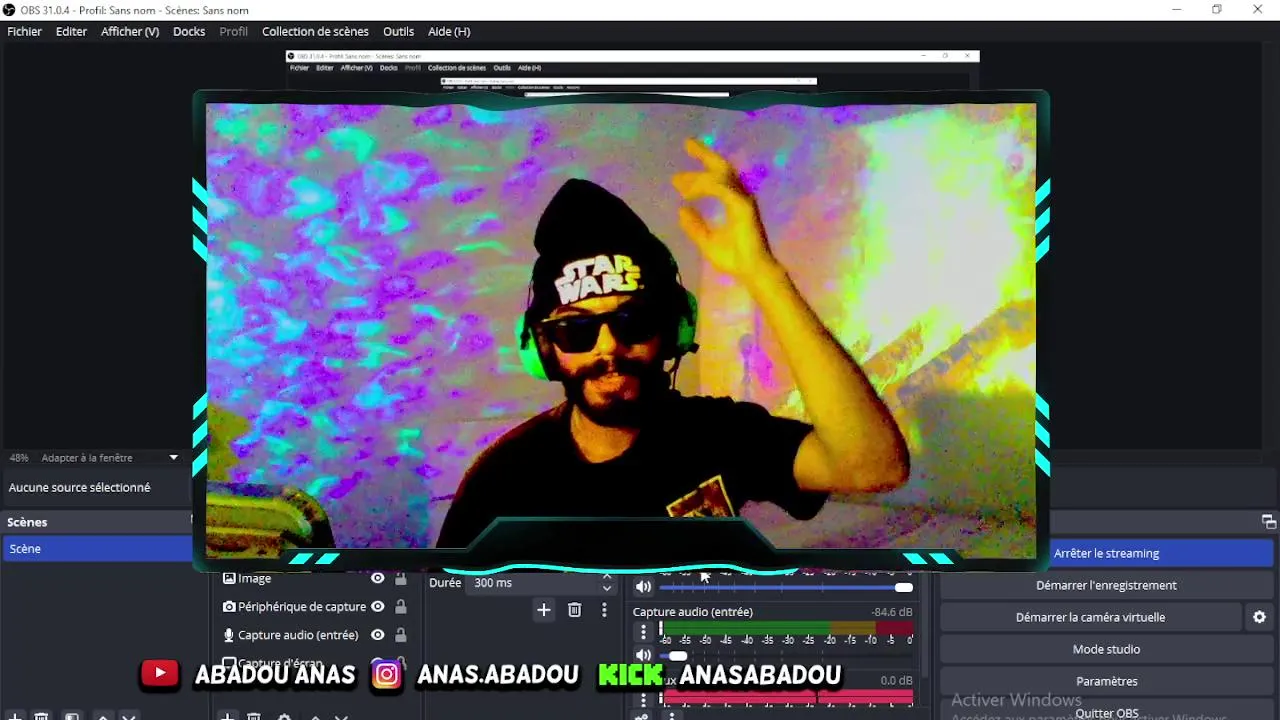The width and height of the screenshot is (1280, 720).
Task: Toggle the lock on the Image source
Action: [x=401, y=578]
